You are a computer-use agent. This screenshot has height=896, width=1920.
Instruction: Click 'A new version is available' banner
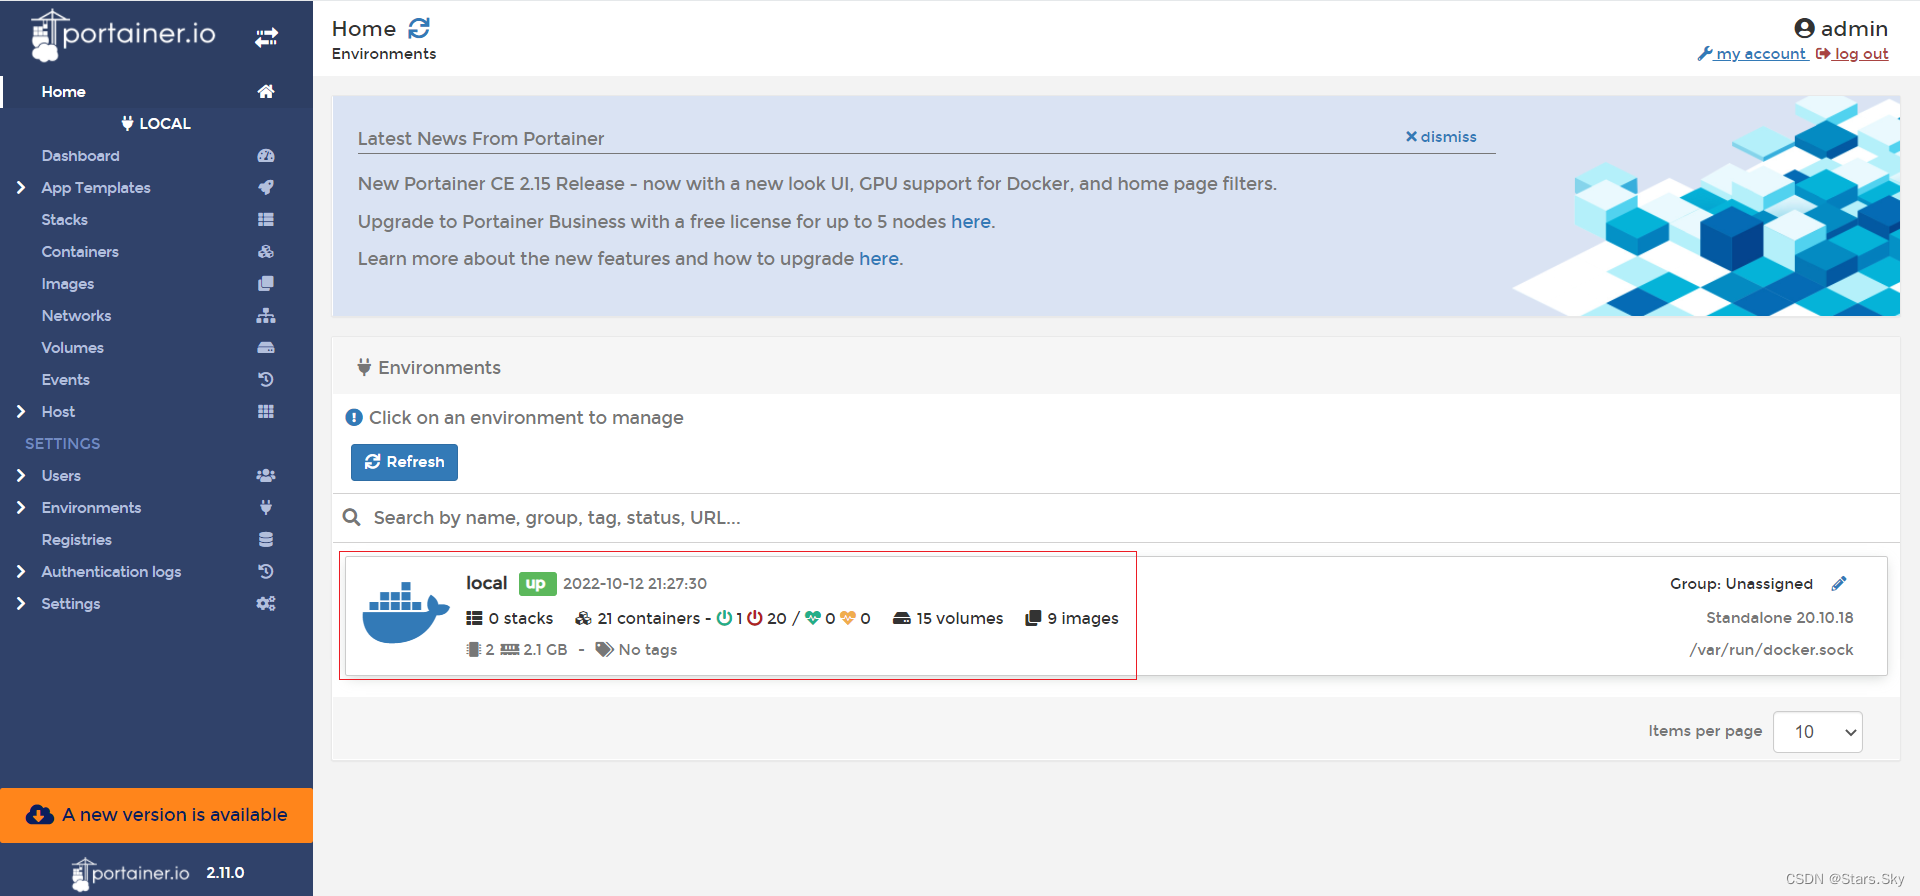click(x=157, y=815)
